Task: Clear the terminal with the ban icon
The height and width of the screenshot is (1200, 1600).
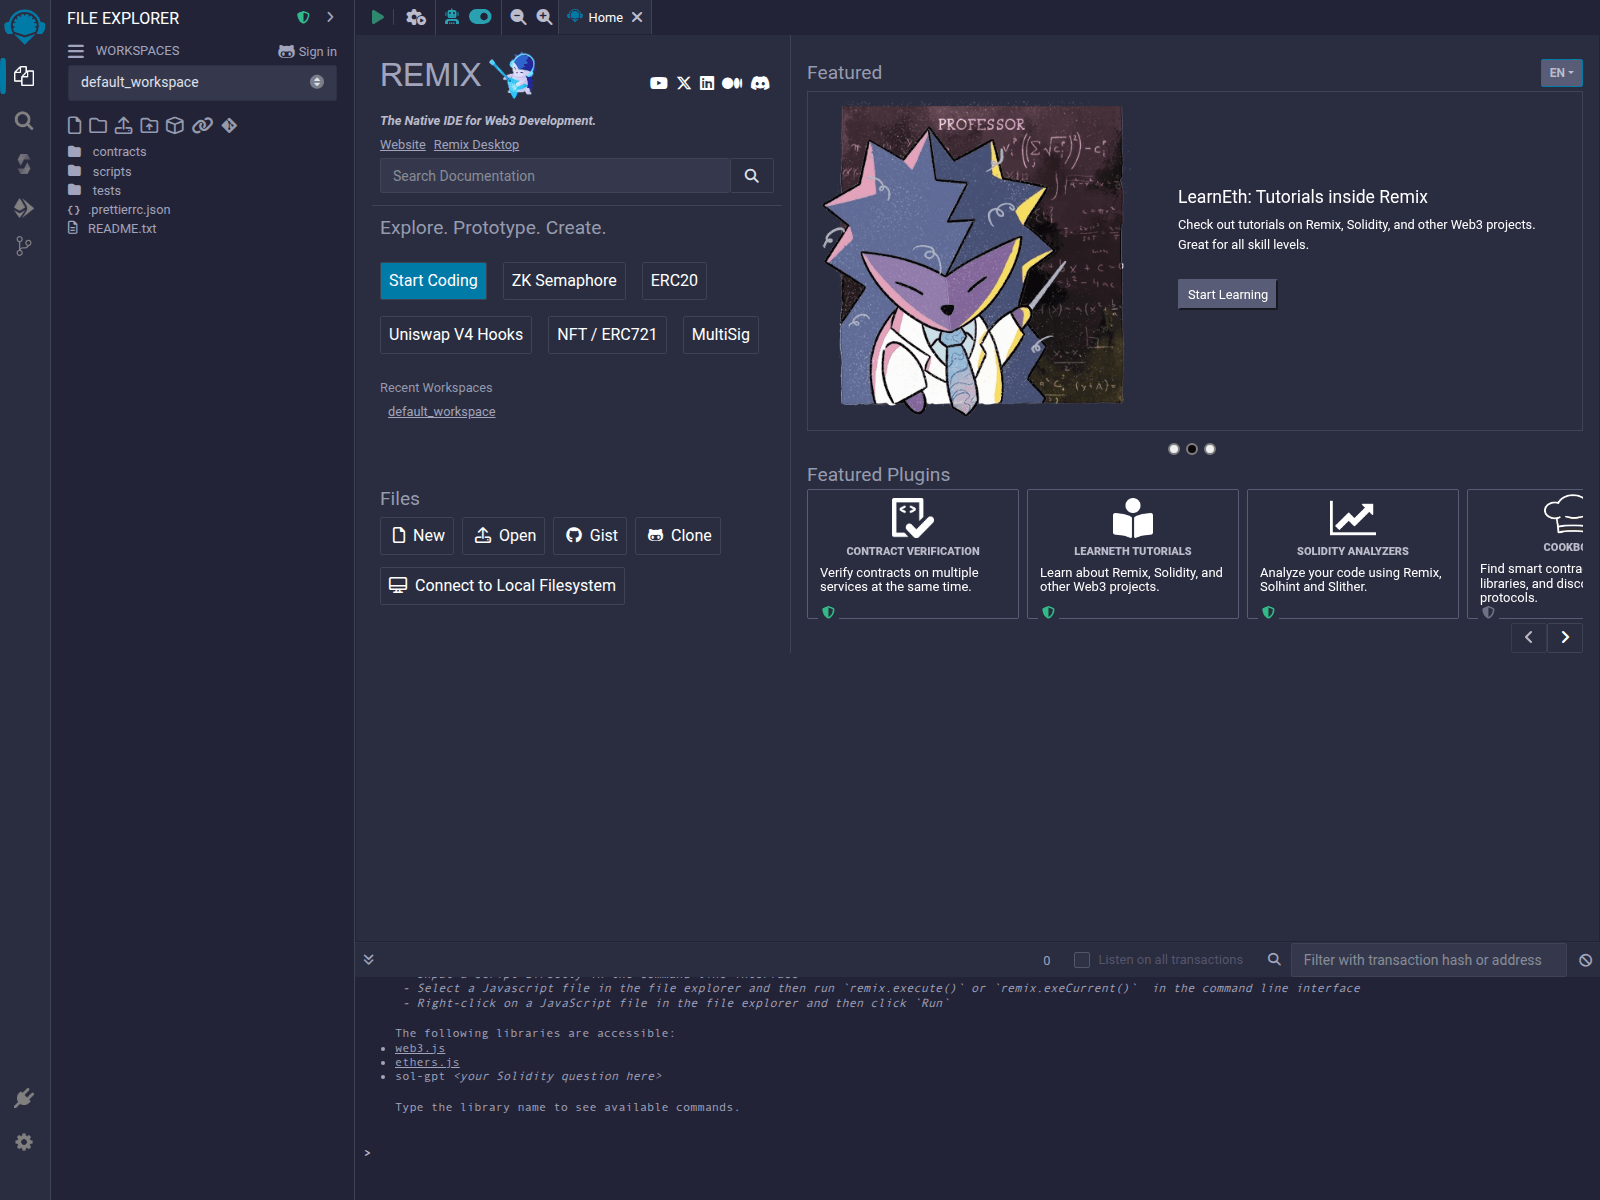Action: tap(1586, 960)
